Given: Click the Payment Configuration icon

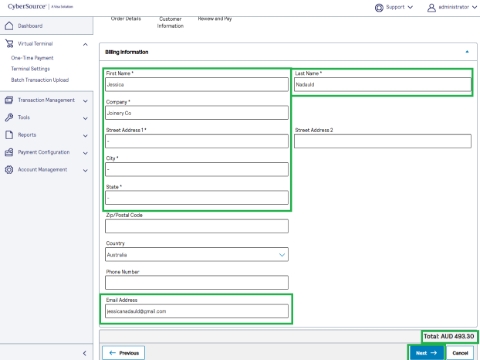Looking at the screenshot, I should tap(9, 152).
